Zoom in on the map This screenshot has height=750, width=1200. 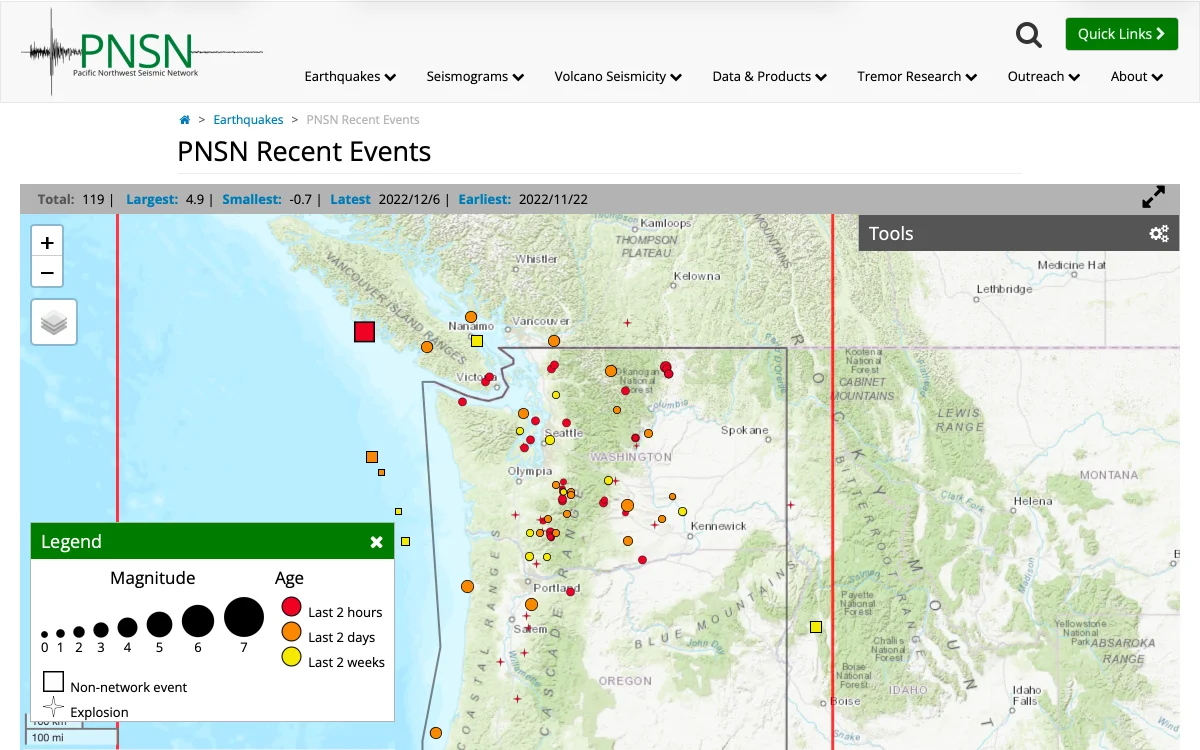point(47,241)
